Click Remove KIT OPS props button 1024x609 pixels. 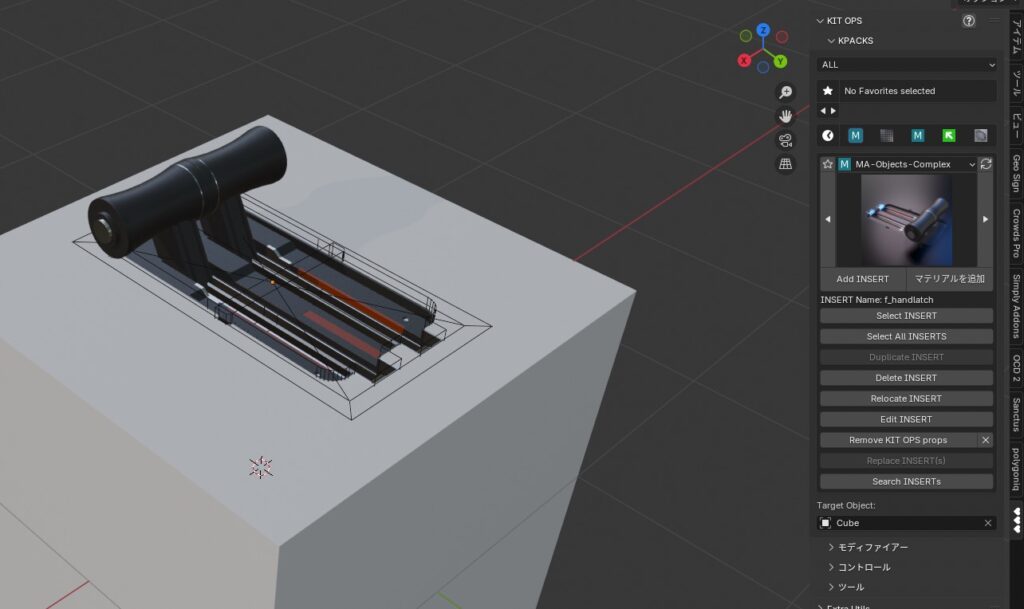(x=898, y=440)
